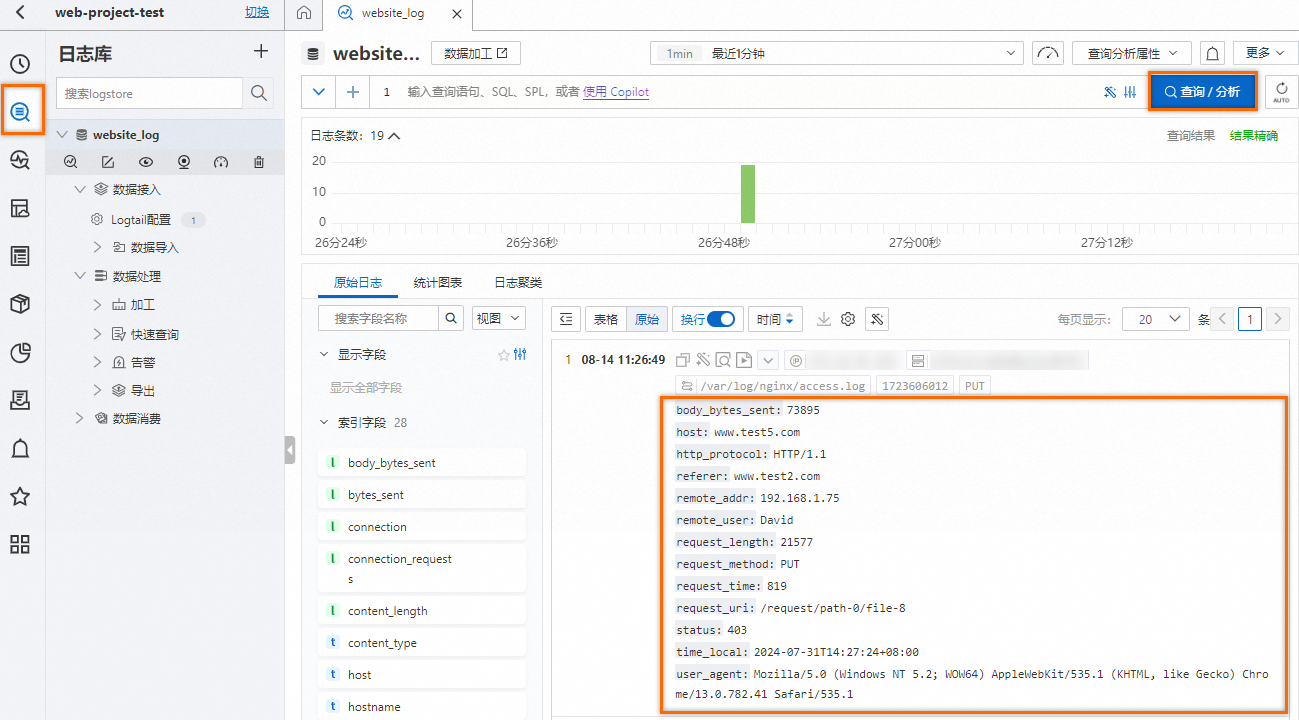
Task: Open the dashboard icon in left sidebar
Action: (x=20, y=208)
